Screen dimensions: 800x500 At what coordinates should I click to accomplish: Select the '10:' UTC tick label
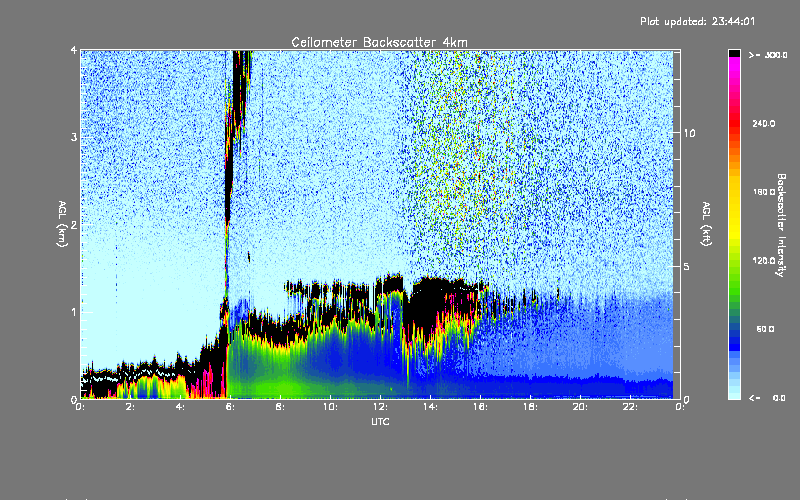click(330, 407)
